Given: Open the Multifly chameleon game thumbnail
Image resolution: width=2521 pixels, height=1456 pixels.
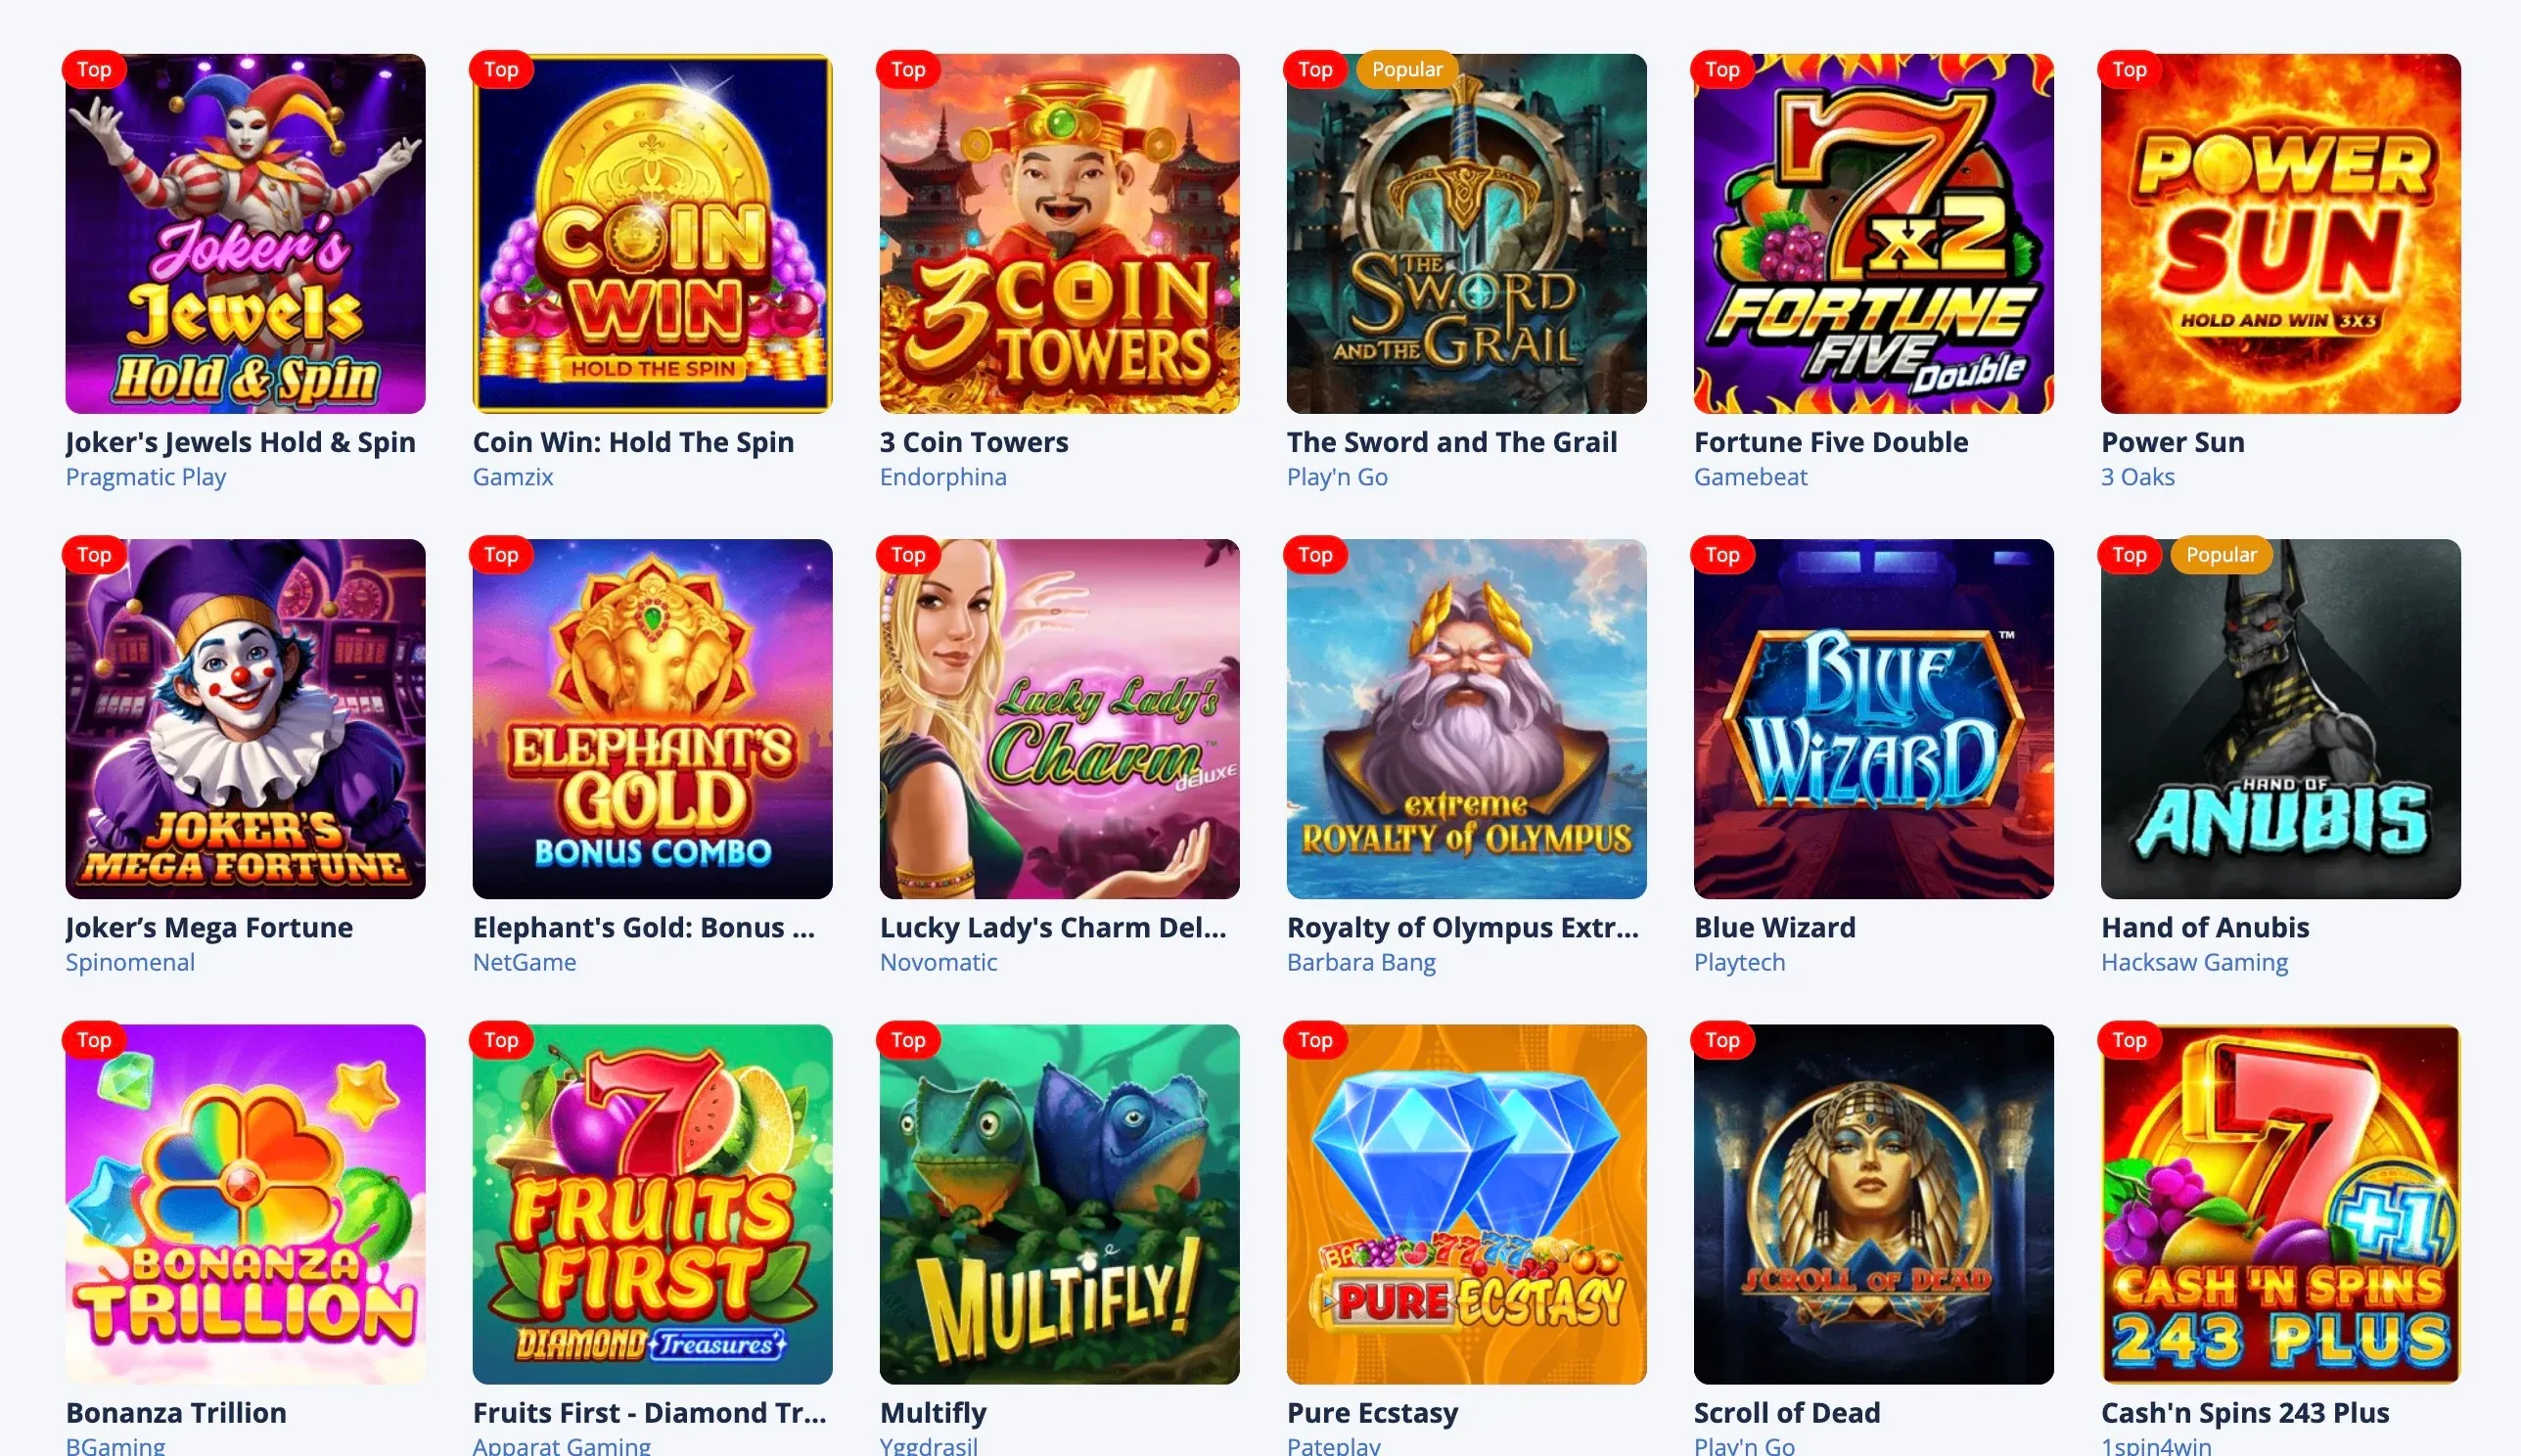Looking at the screenshot, I should click(x=1059, y=1204).
